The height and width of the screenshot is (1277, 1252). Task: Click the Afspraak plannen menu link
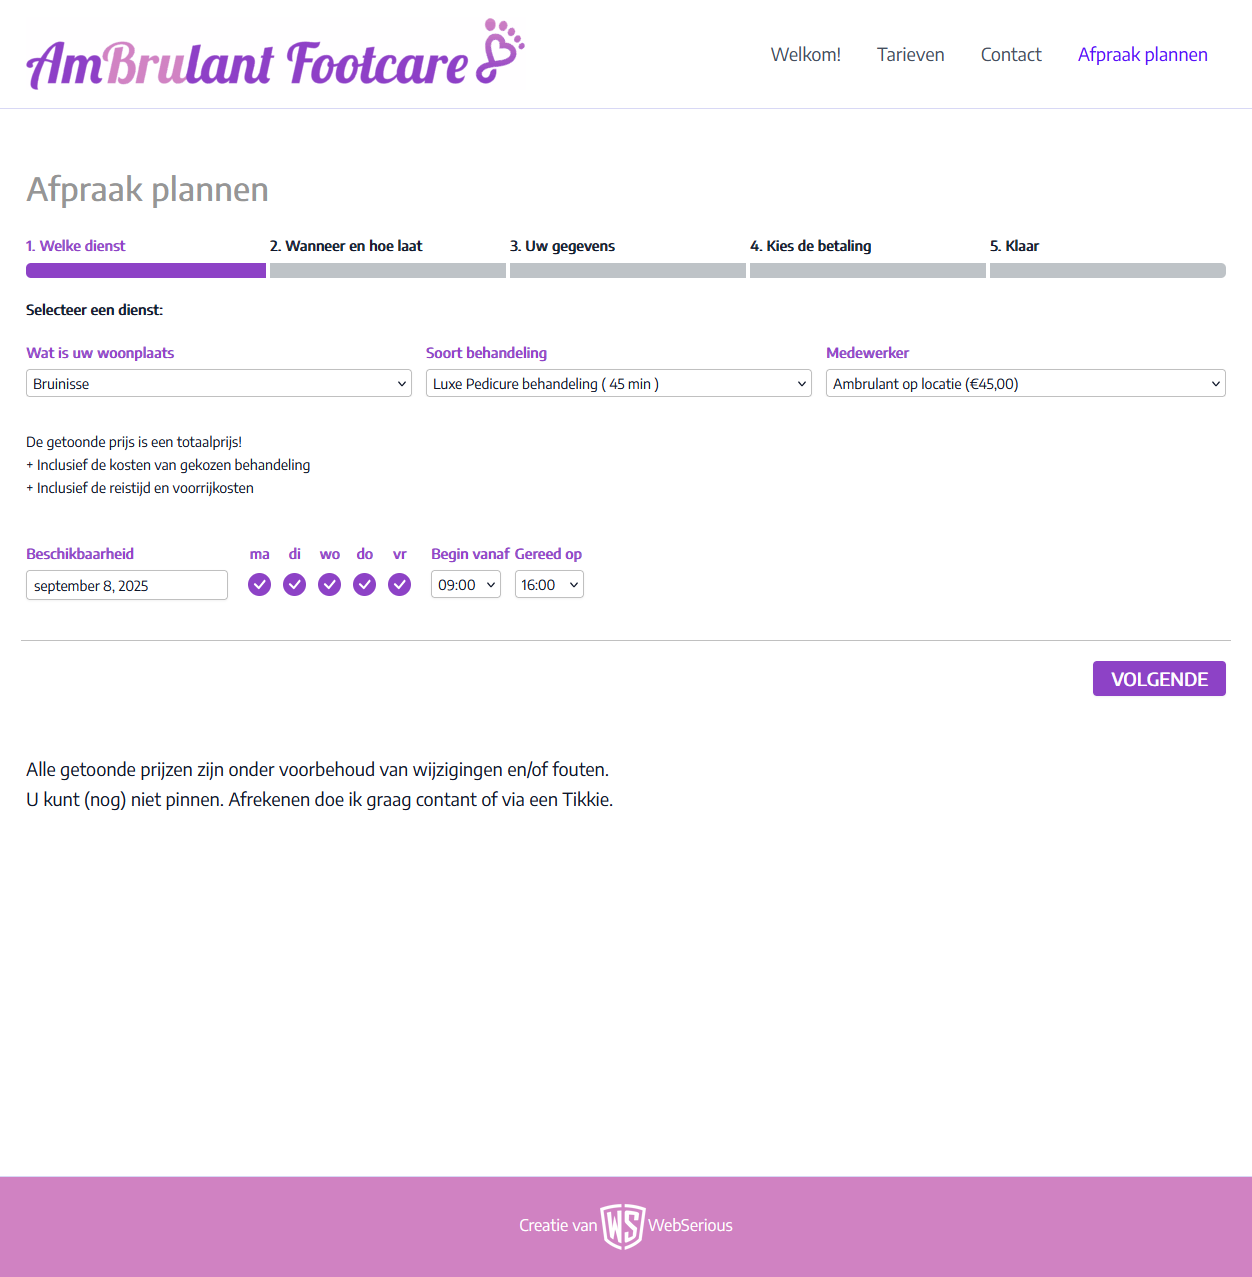click(x=1142, y=55)
